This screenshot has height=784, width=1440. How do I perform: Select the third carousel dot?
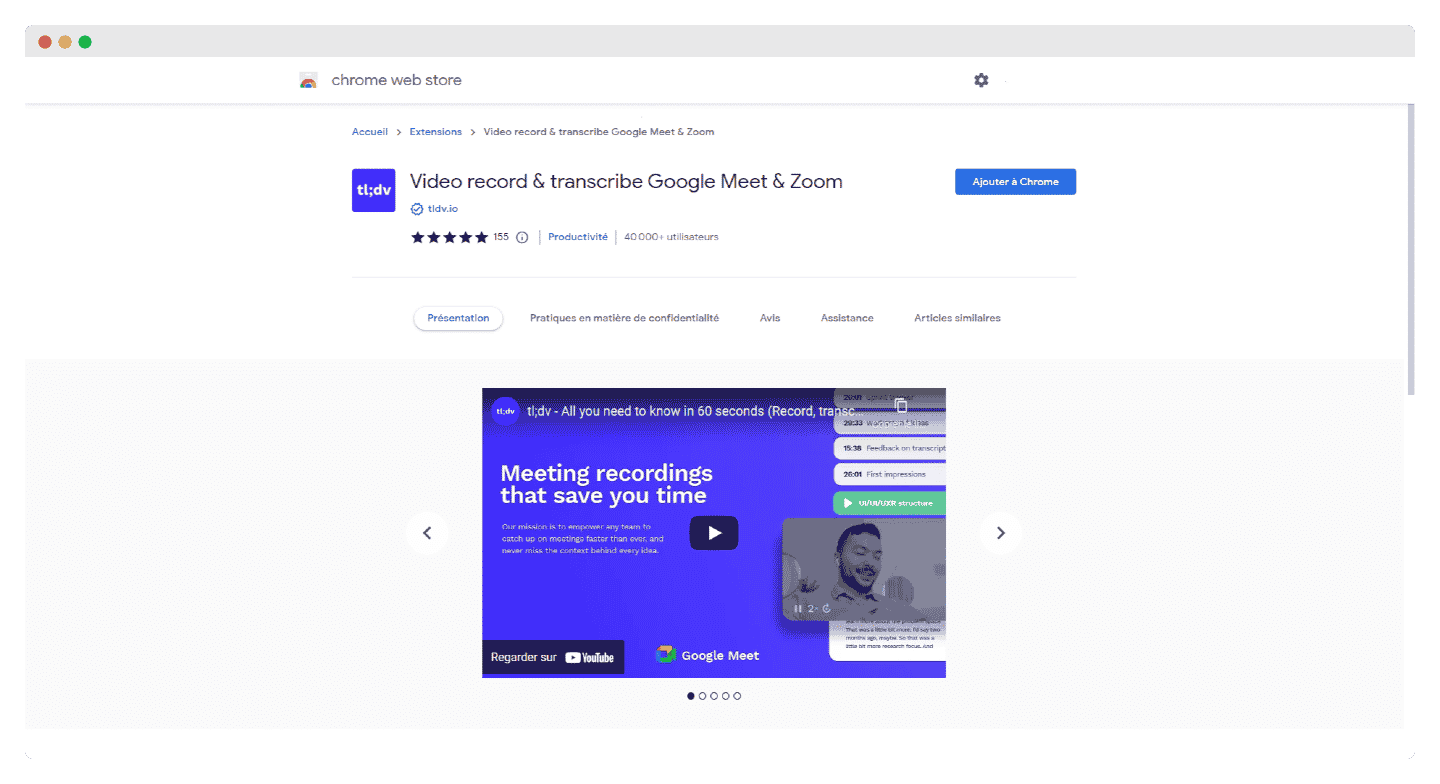point(714,696)
